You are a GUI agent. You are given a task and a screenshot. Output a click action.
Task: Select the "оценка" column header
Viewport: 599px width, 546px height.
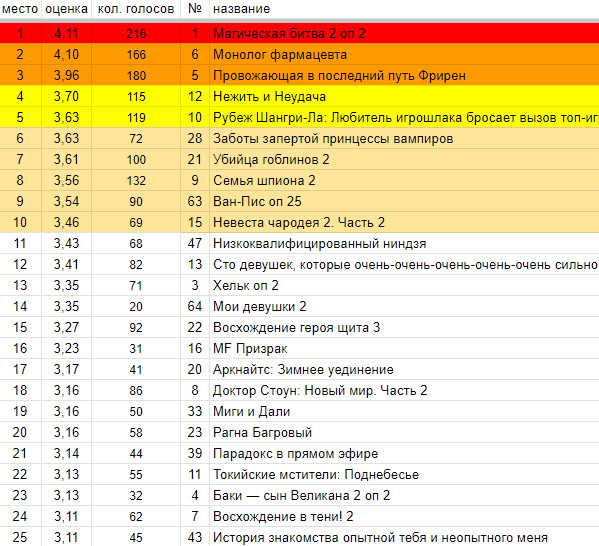(x=66, y=9)
